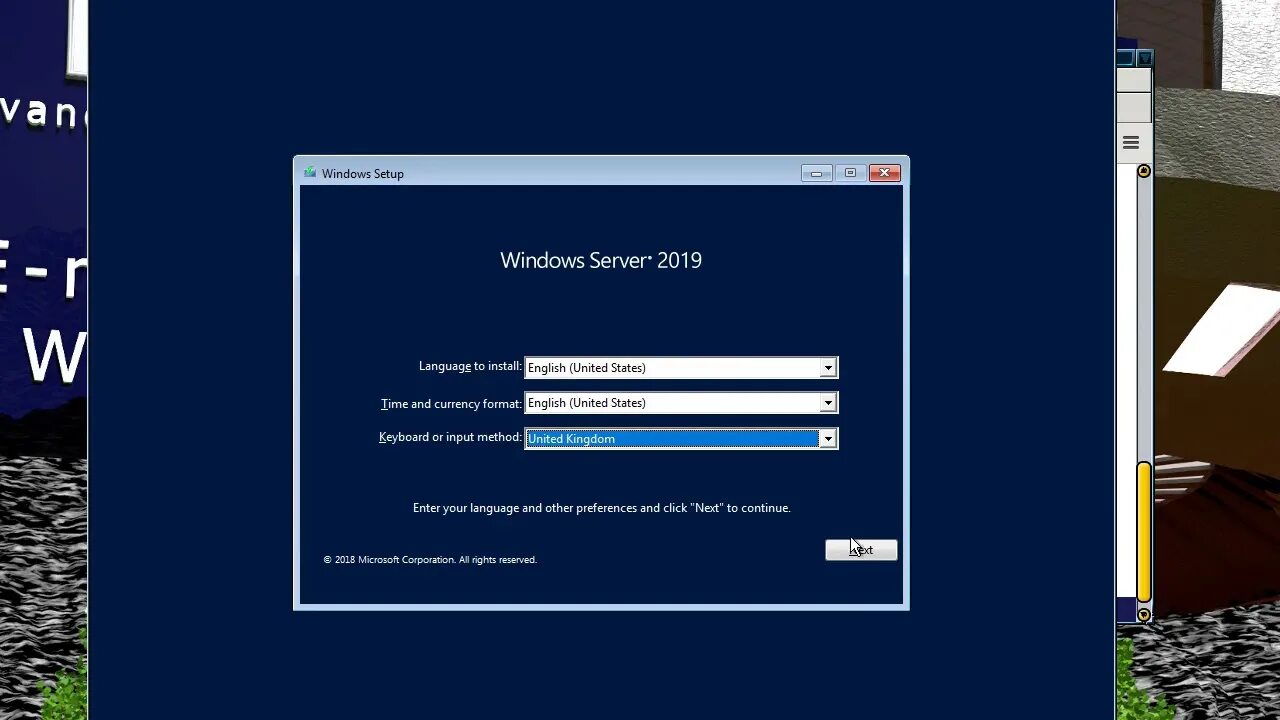Screen dimensions: 1280x720
Task: Click the scroll up arrow in right panel
Action: [x=1144, y=171]
